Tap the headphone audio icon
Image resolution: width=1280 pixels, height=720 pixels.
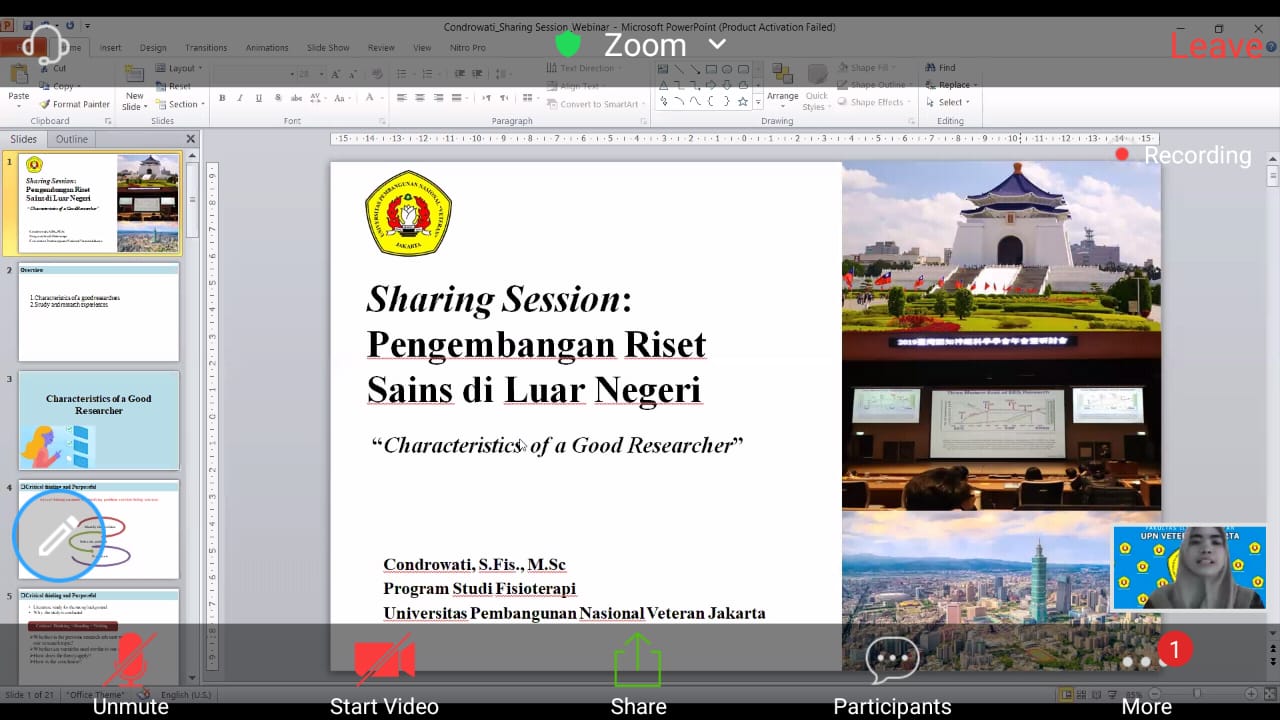[45, 45]
